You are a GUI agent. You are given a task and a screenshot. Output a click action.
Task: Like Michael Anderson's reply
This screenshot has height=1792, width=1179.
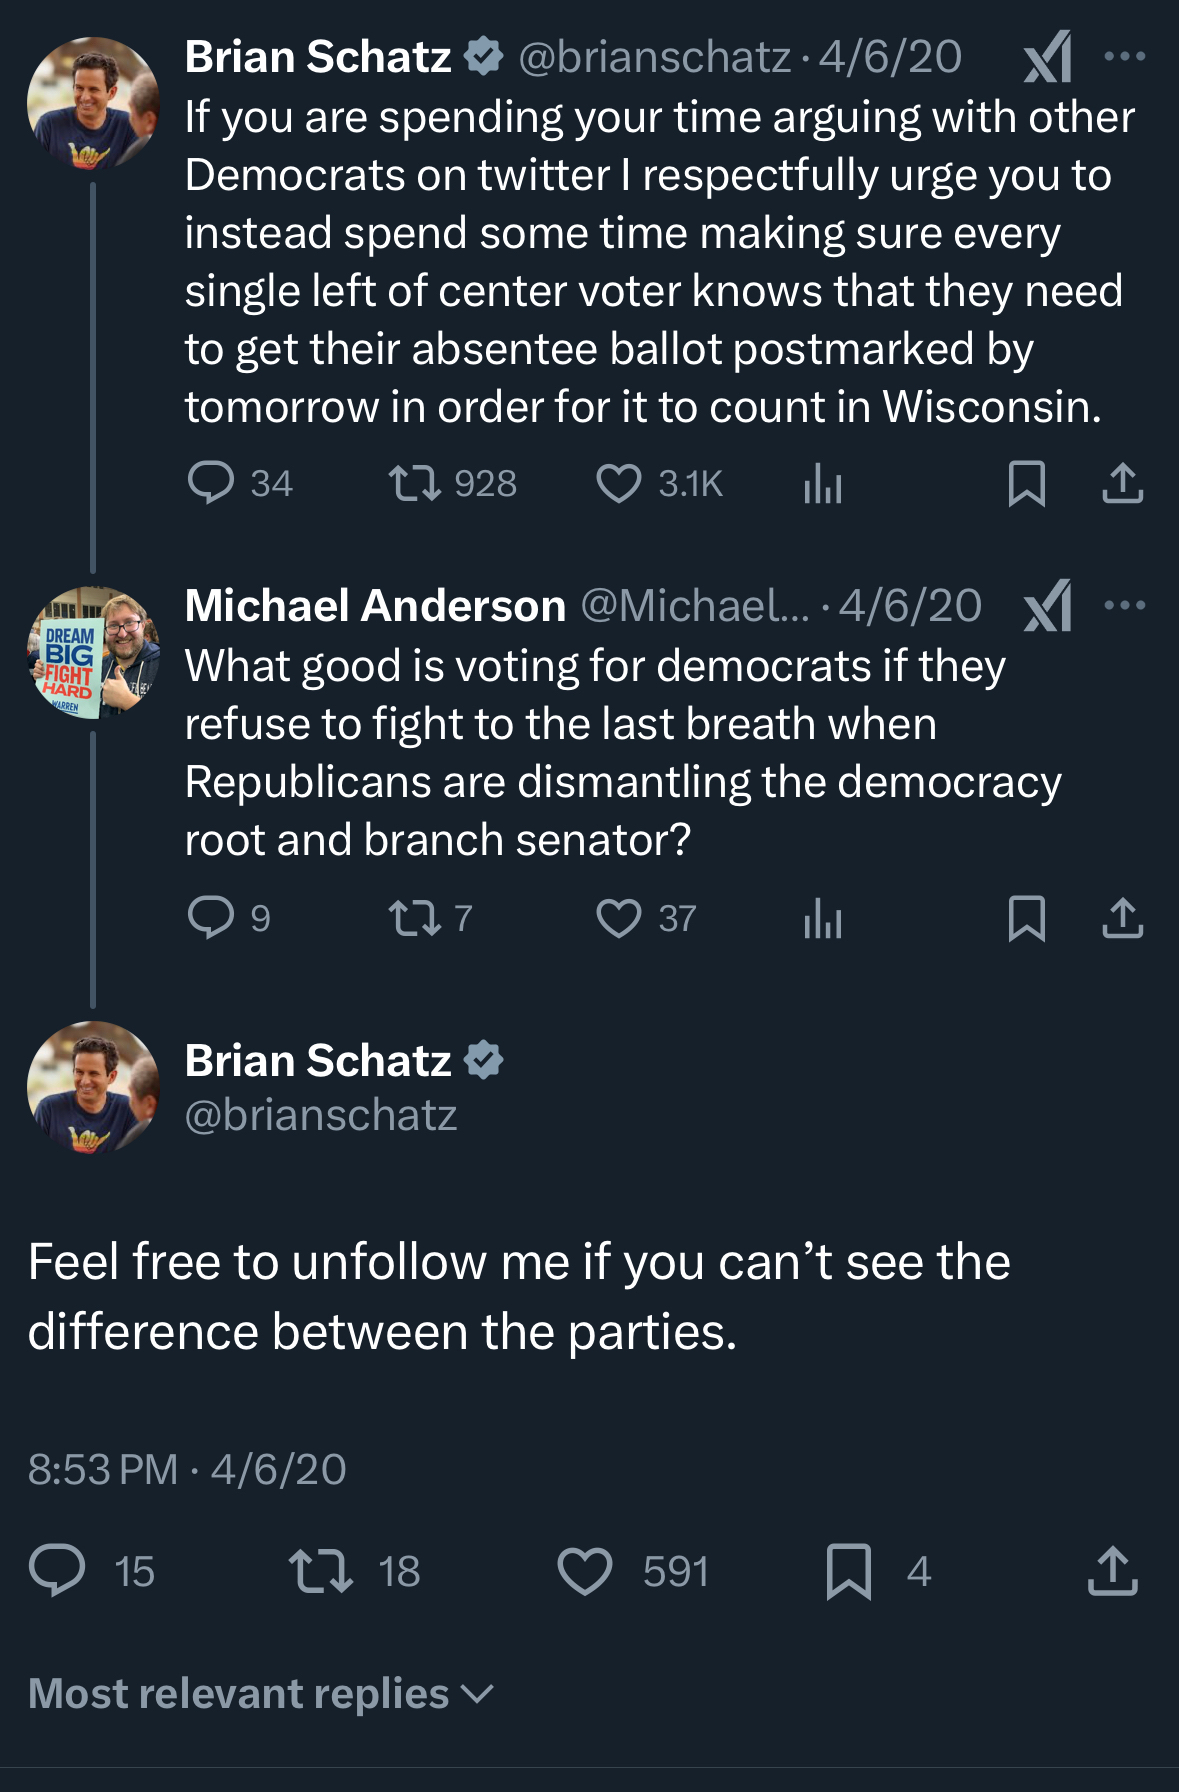[x=619, y=918]
